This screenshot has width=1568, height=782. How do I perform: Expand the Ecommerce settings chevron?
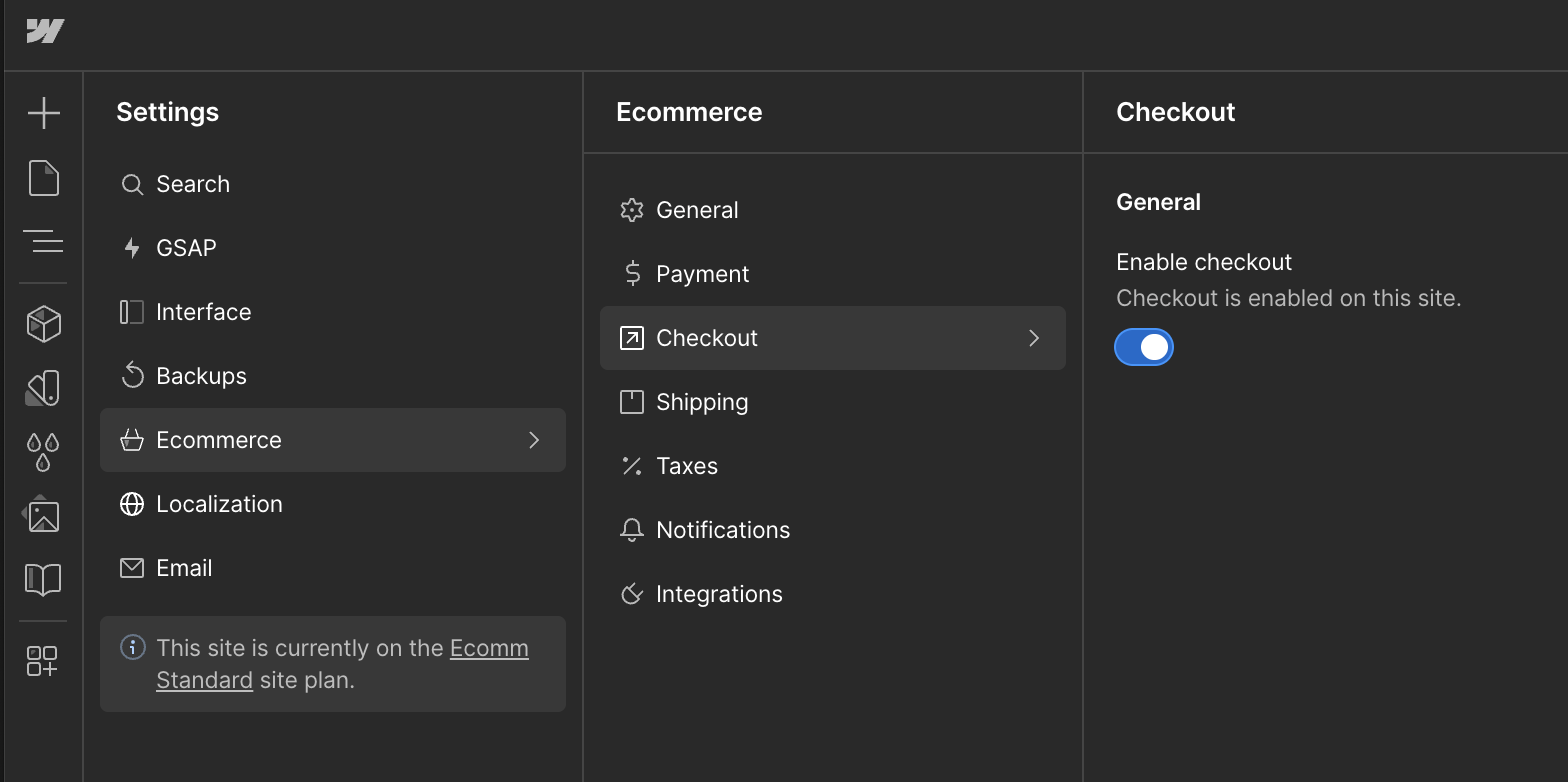(534, 440)
